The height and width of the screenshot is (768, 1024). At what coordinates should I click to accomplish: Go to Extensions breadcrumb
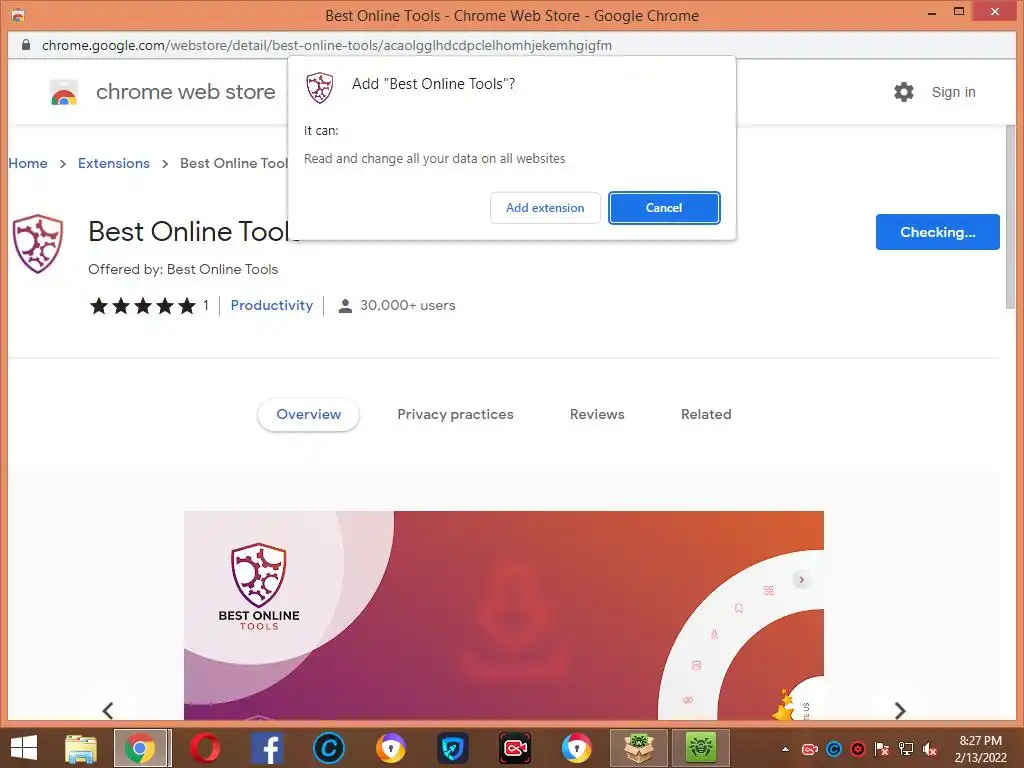114,163
